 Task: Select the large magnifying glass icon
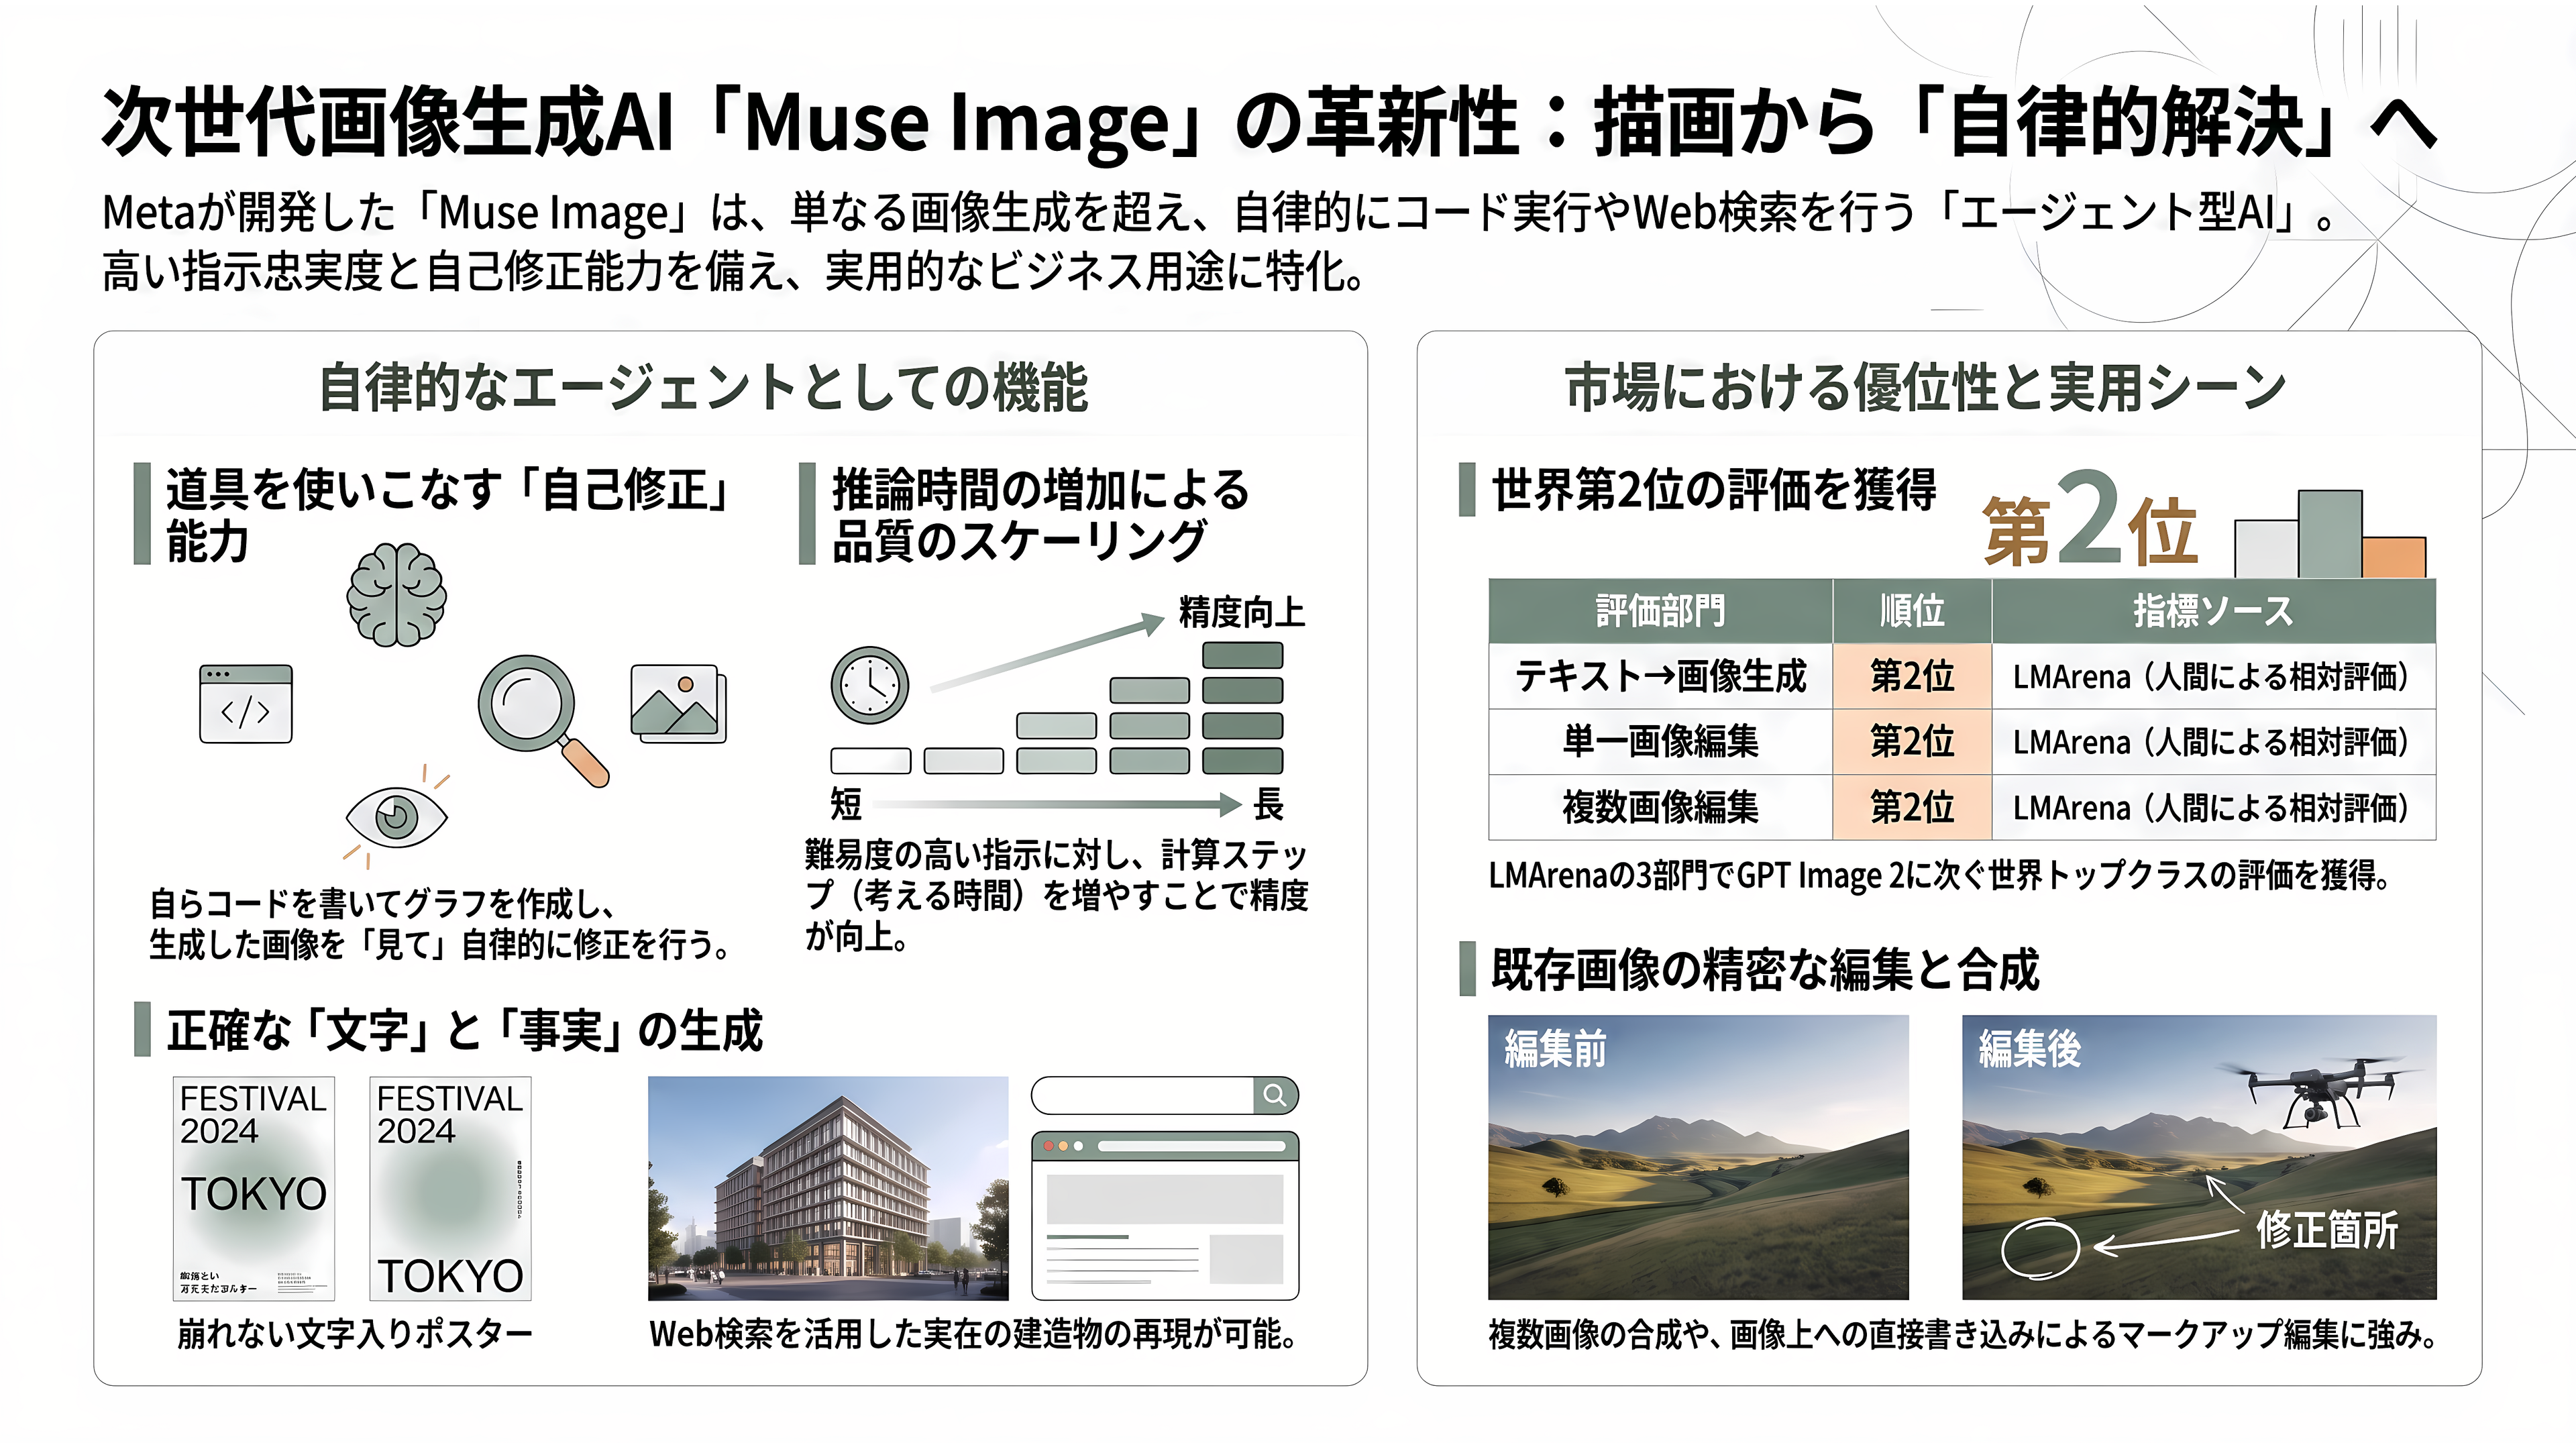543,720
